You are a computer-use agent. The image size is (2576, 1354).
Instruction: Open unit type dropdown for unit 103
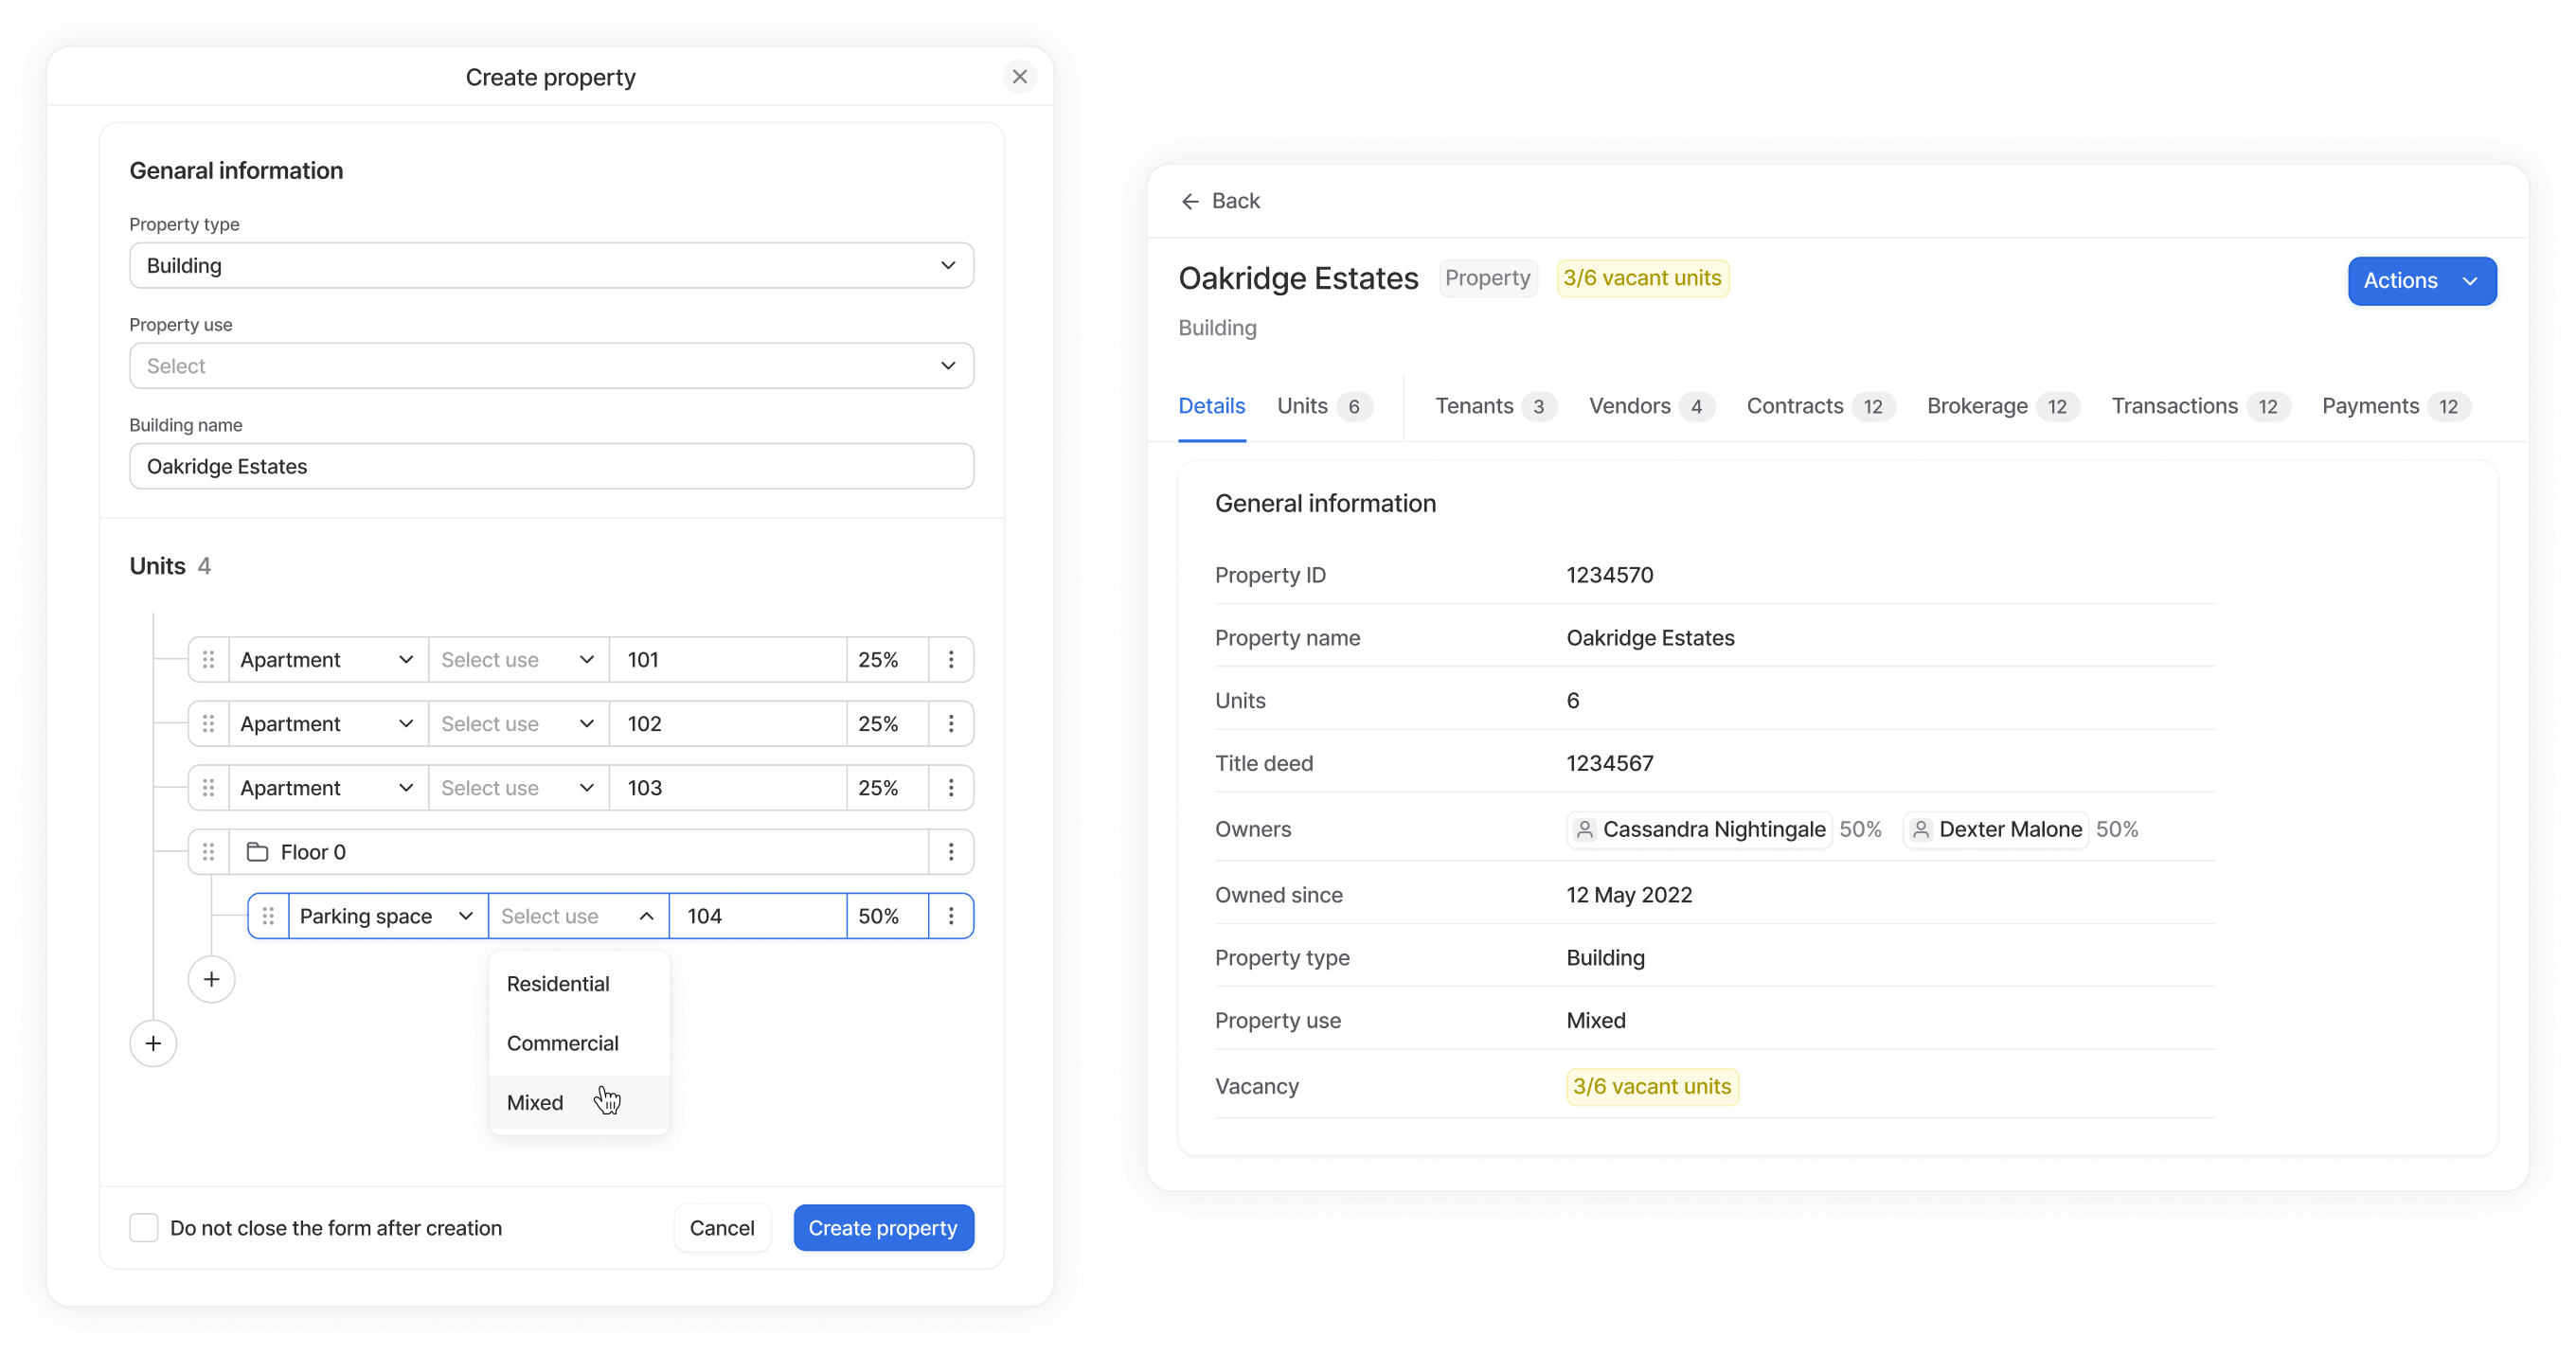pyautogui.click(x=328, y=788)
